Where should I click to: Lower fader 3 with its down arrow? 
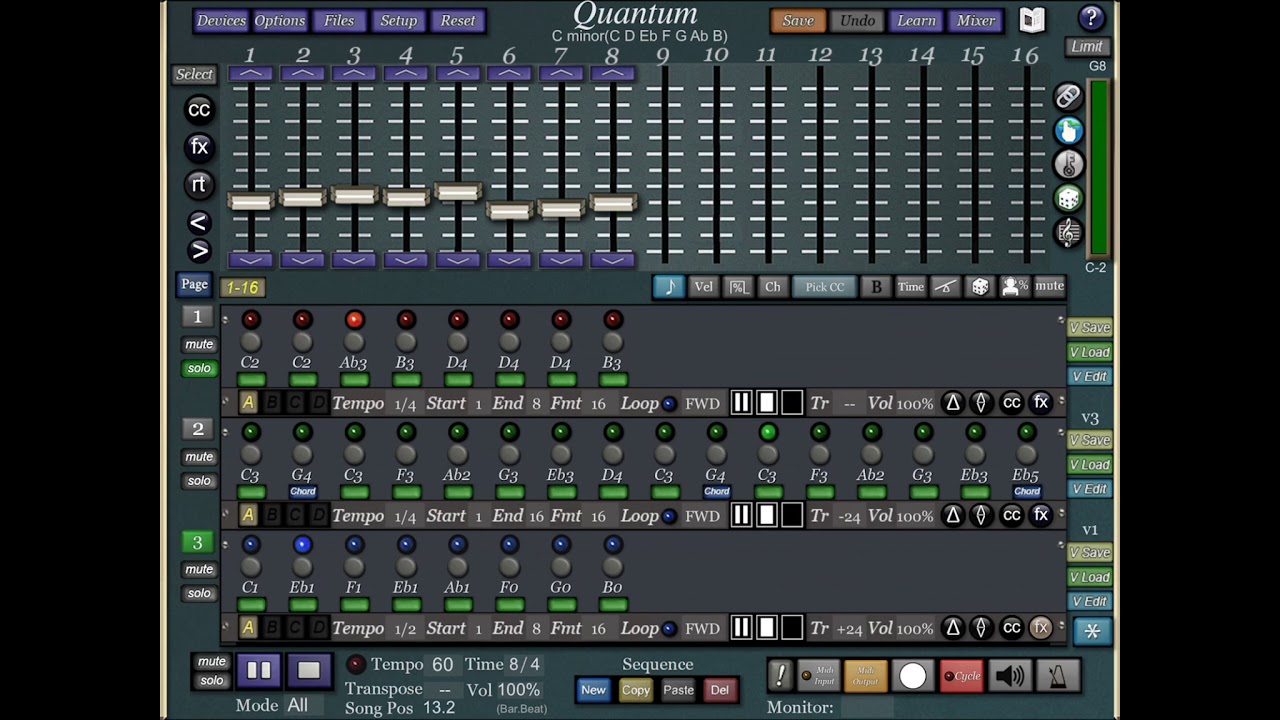click(x=354, y=260)
